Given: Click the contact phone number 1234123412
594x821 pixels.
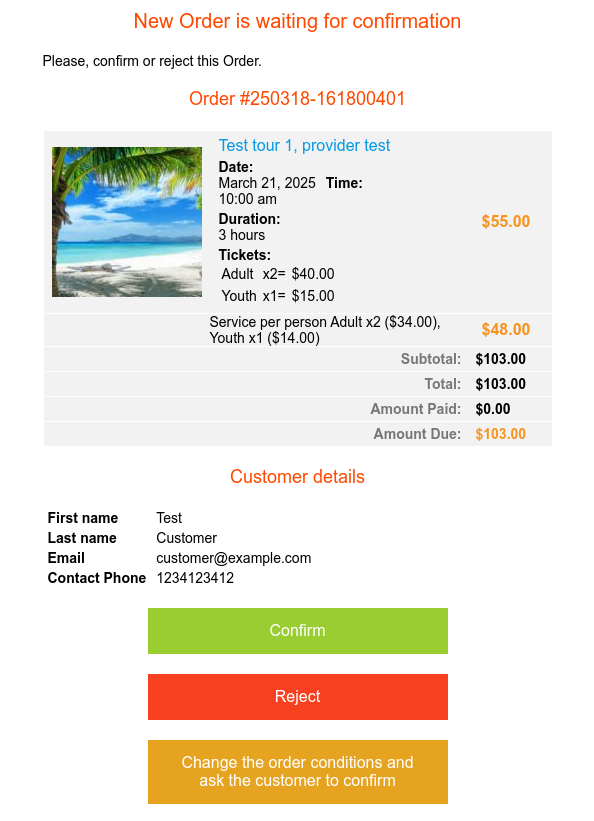Looking at the screenshot, I should pos(195,578).
